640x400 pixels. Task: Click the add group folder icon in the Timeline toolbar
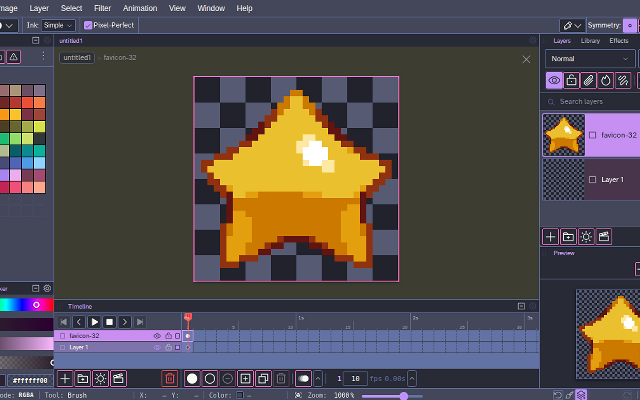pyautogui.click(x=82, y=379)
